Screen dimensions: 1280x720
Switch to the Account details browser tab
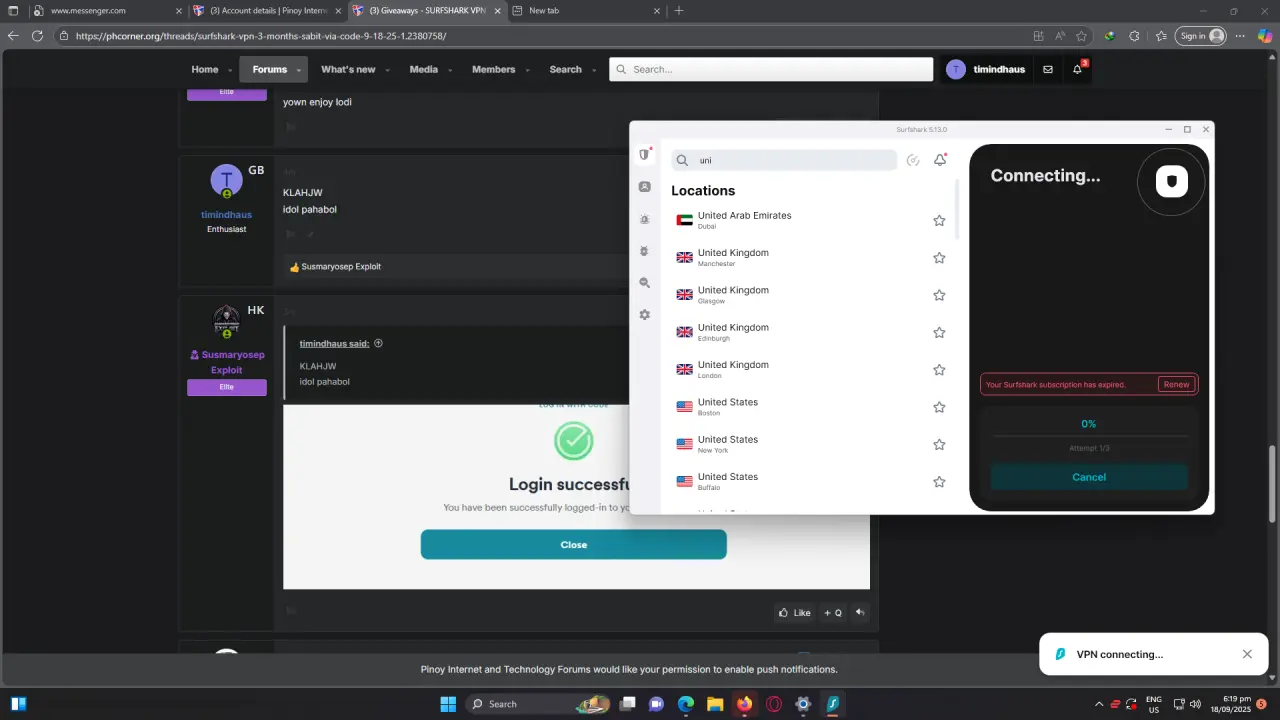click(268, 10)
